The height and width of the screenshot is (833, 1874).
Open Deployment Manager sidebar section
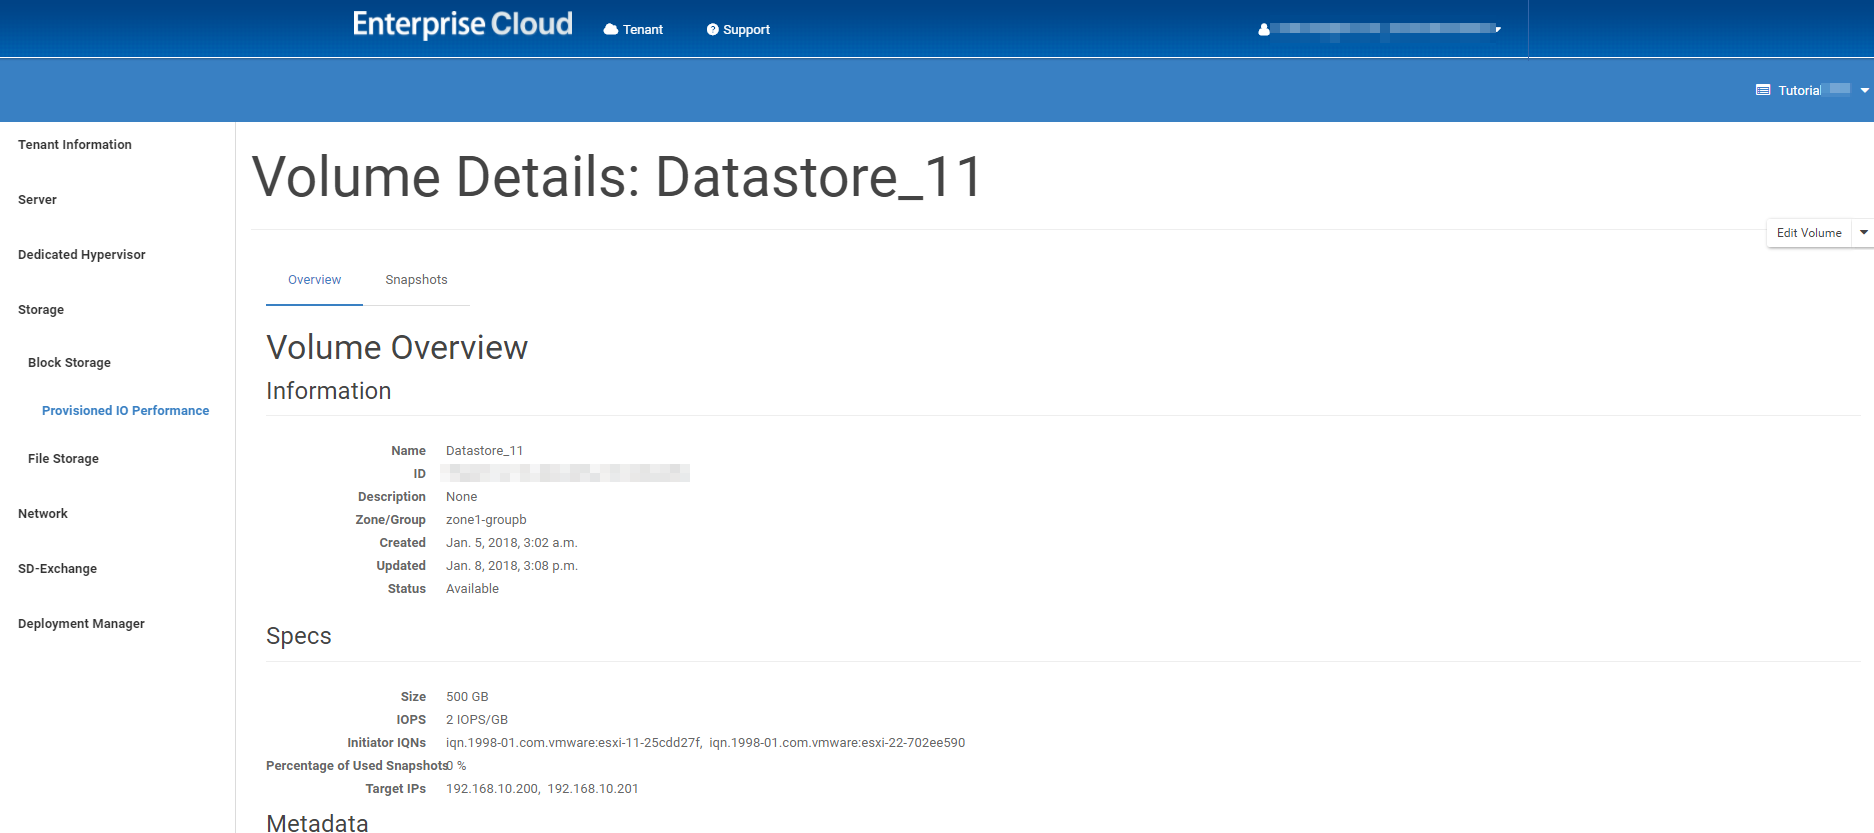pyautogui.click(x=81, y=624)
